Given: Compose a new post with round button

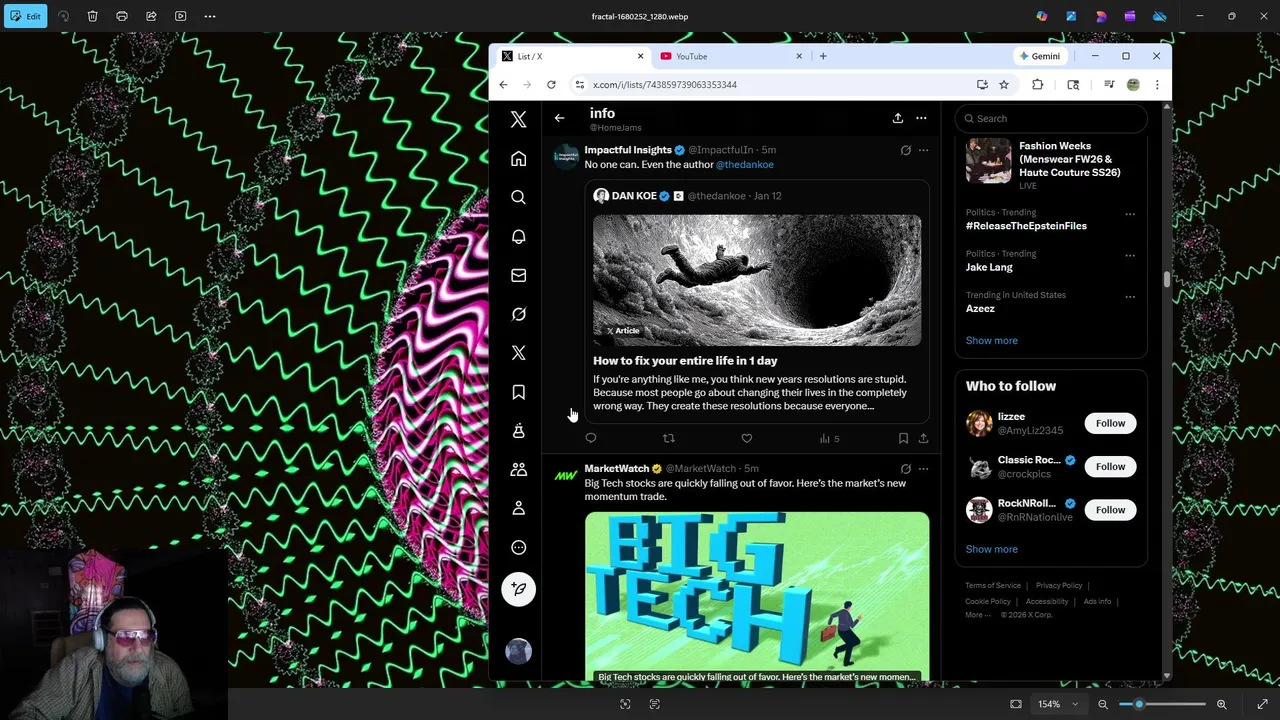Looking at the screenshot, I should (x=518, y=589).
